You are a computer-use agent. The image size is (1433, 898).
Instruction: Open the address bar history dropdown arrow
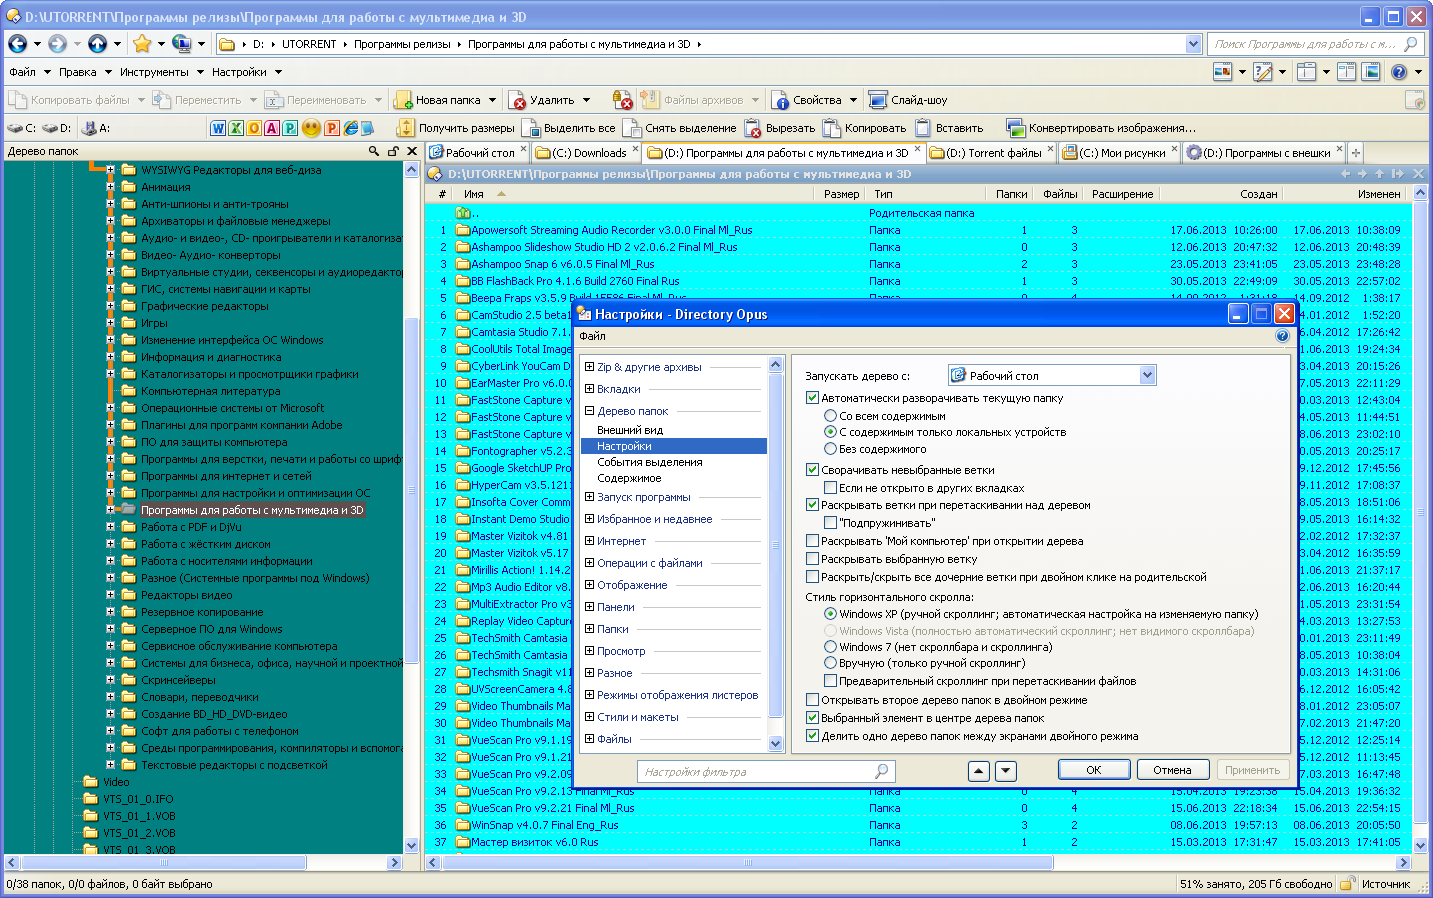(x=1193, y=44)
